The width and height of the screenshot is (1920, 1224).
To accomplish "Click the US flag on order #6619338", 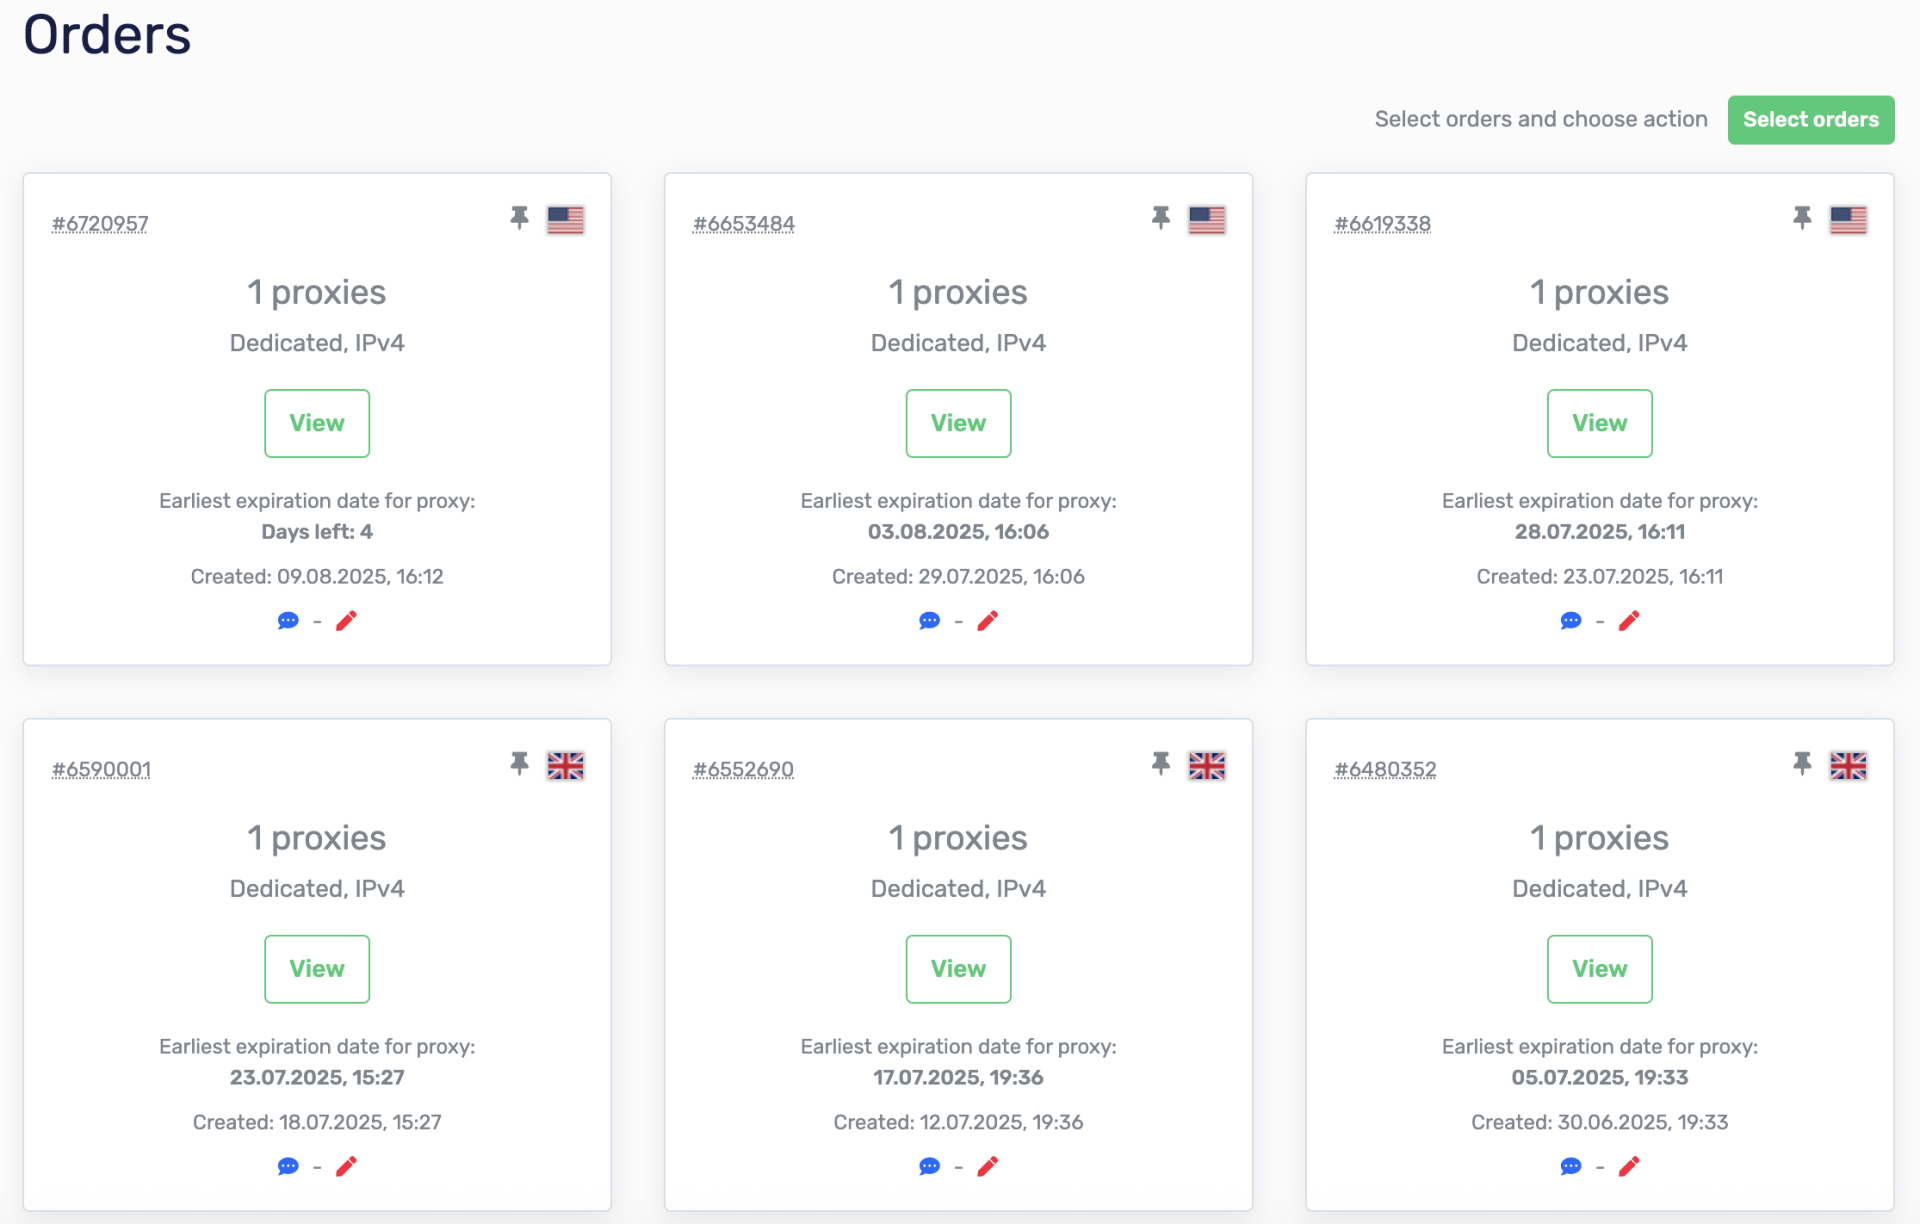I will pos(1848,220).
